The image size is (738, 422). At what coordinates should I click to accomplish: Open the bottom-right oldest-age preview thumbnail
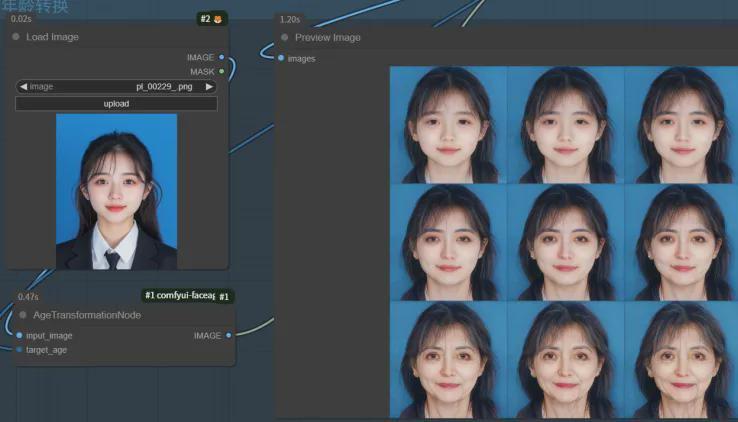click(681, 359)
